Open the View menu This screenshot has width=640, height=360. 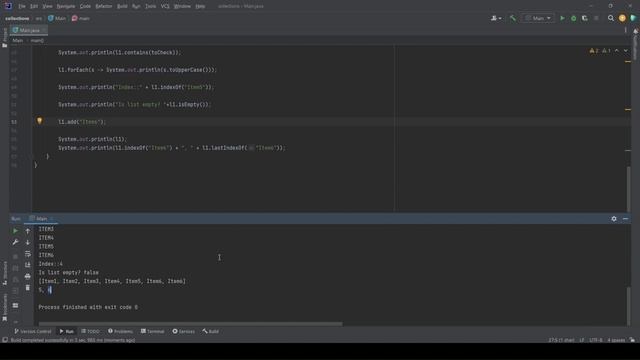click(x=47, y=6)
